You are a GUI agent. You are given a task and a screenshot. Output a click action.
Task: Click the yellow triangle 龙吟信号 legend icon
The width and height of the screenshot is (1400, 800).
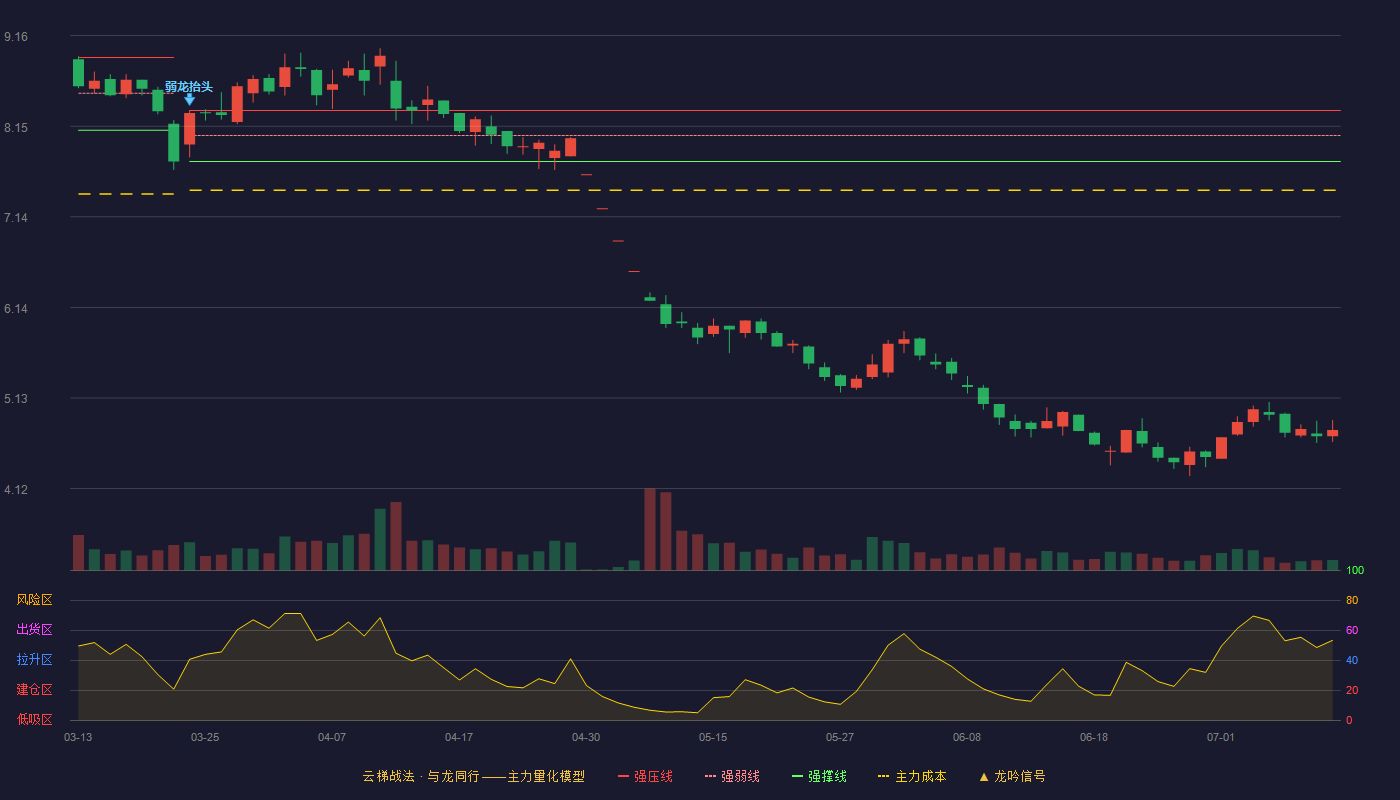pos(984,777)
